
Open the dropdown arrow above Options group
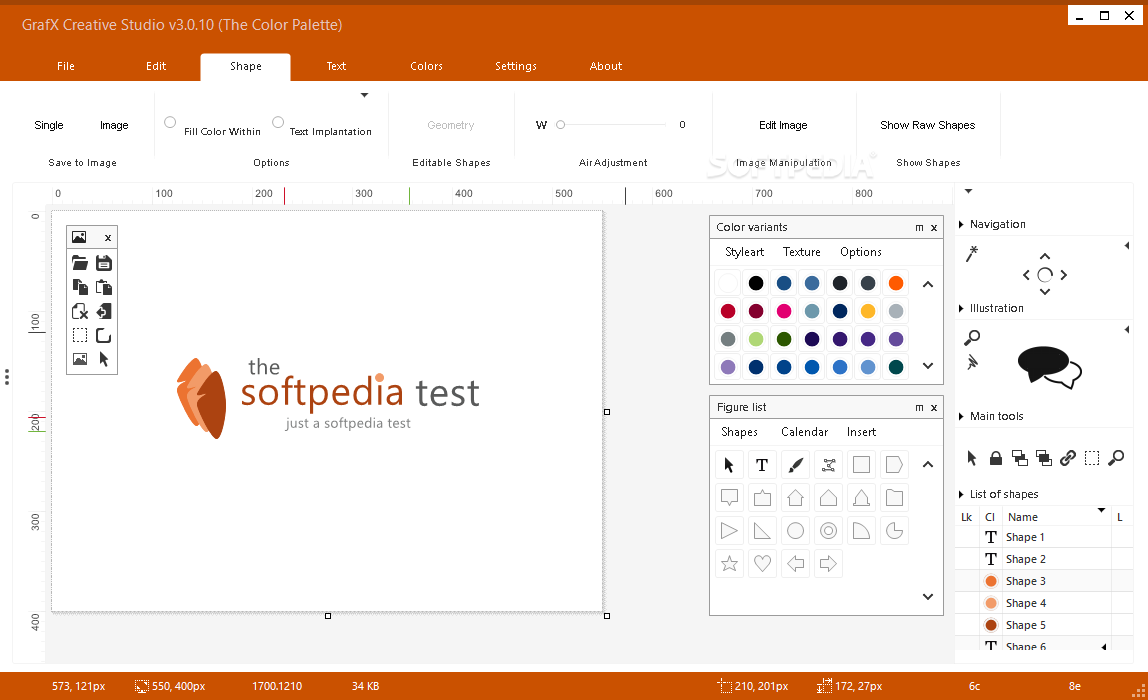[365, 95]
